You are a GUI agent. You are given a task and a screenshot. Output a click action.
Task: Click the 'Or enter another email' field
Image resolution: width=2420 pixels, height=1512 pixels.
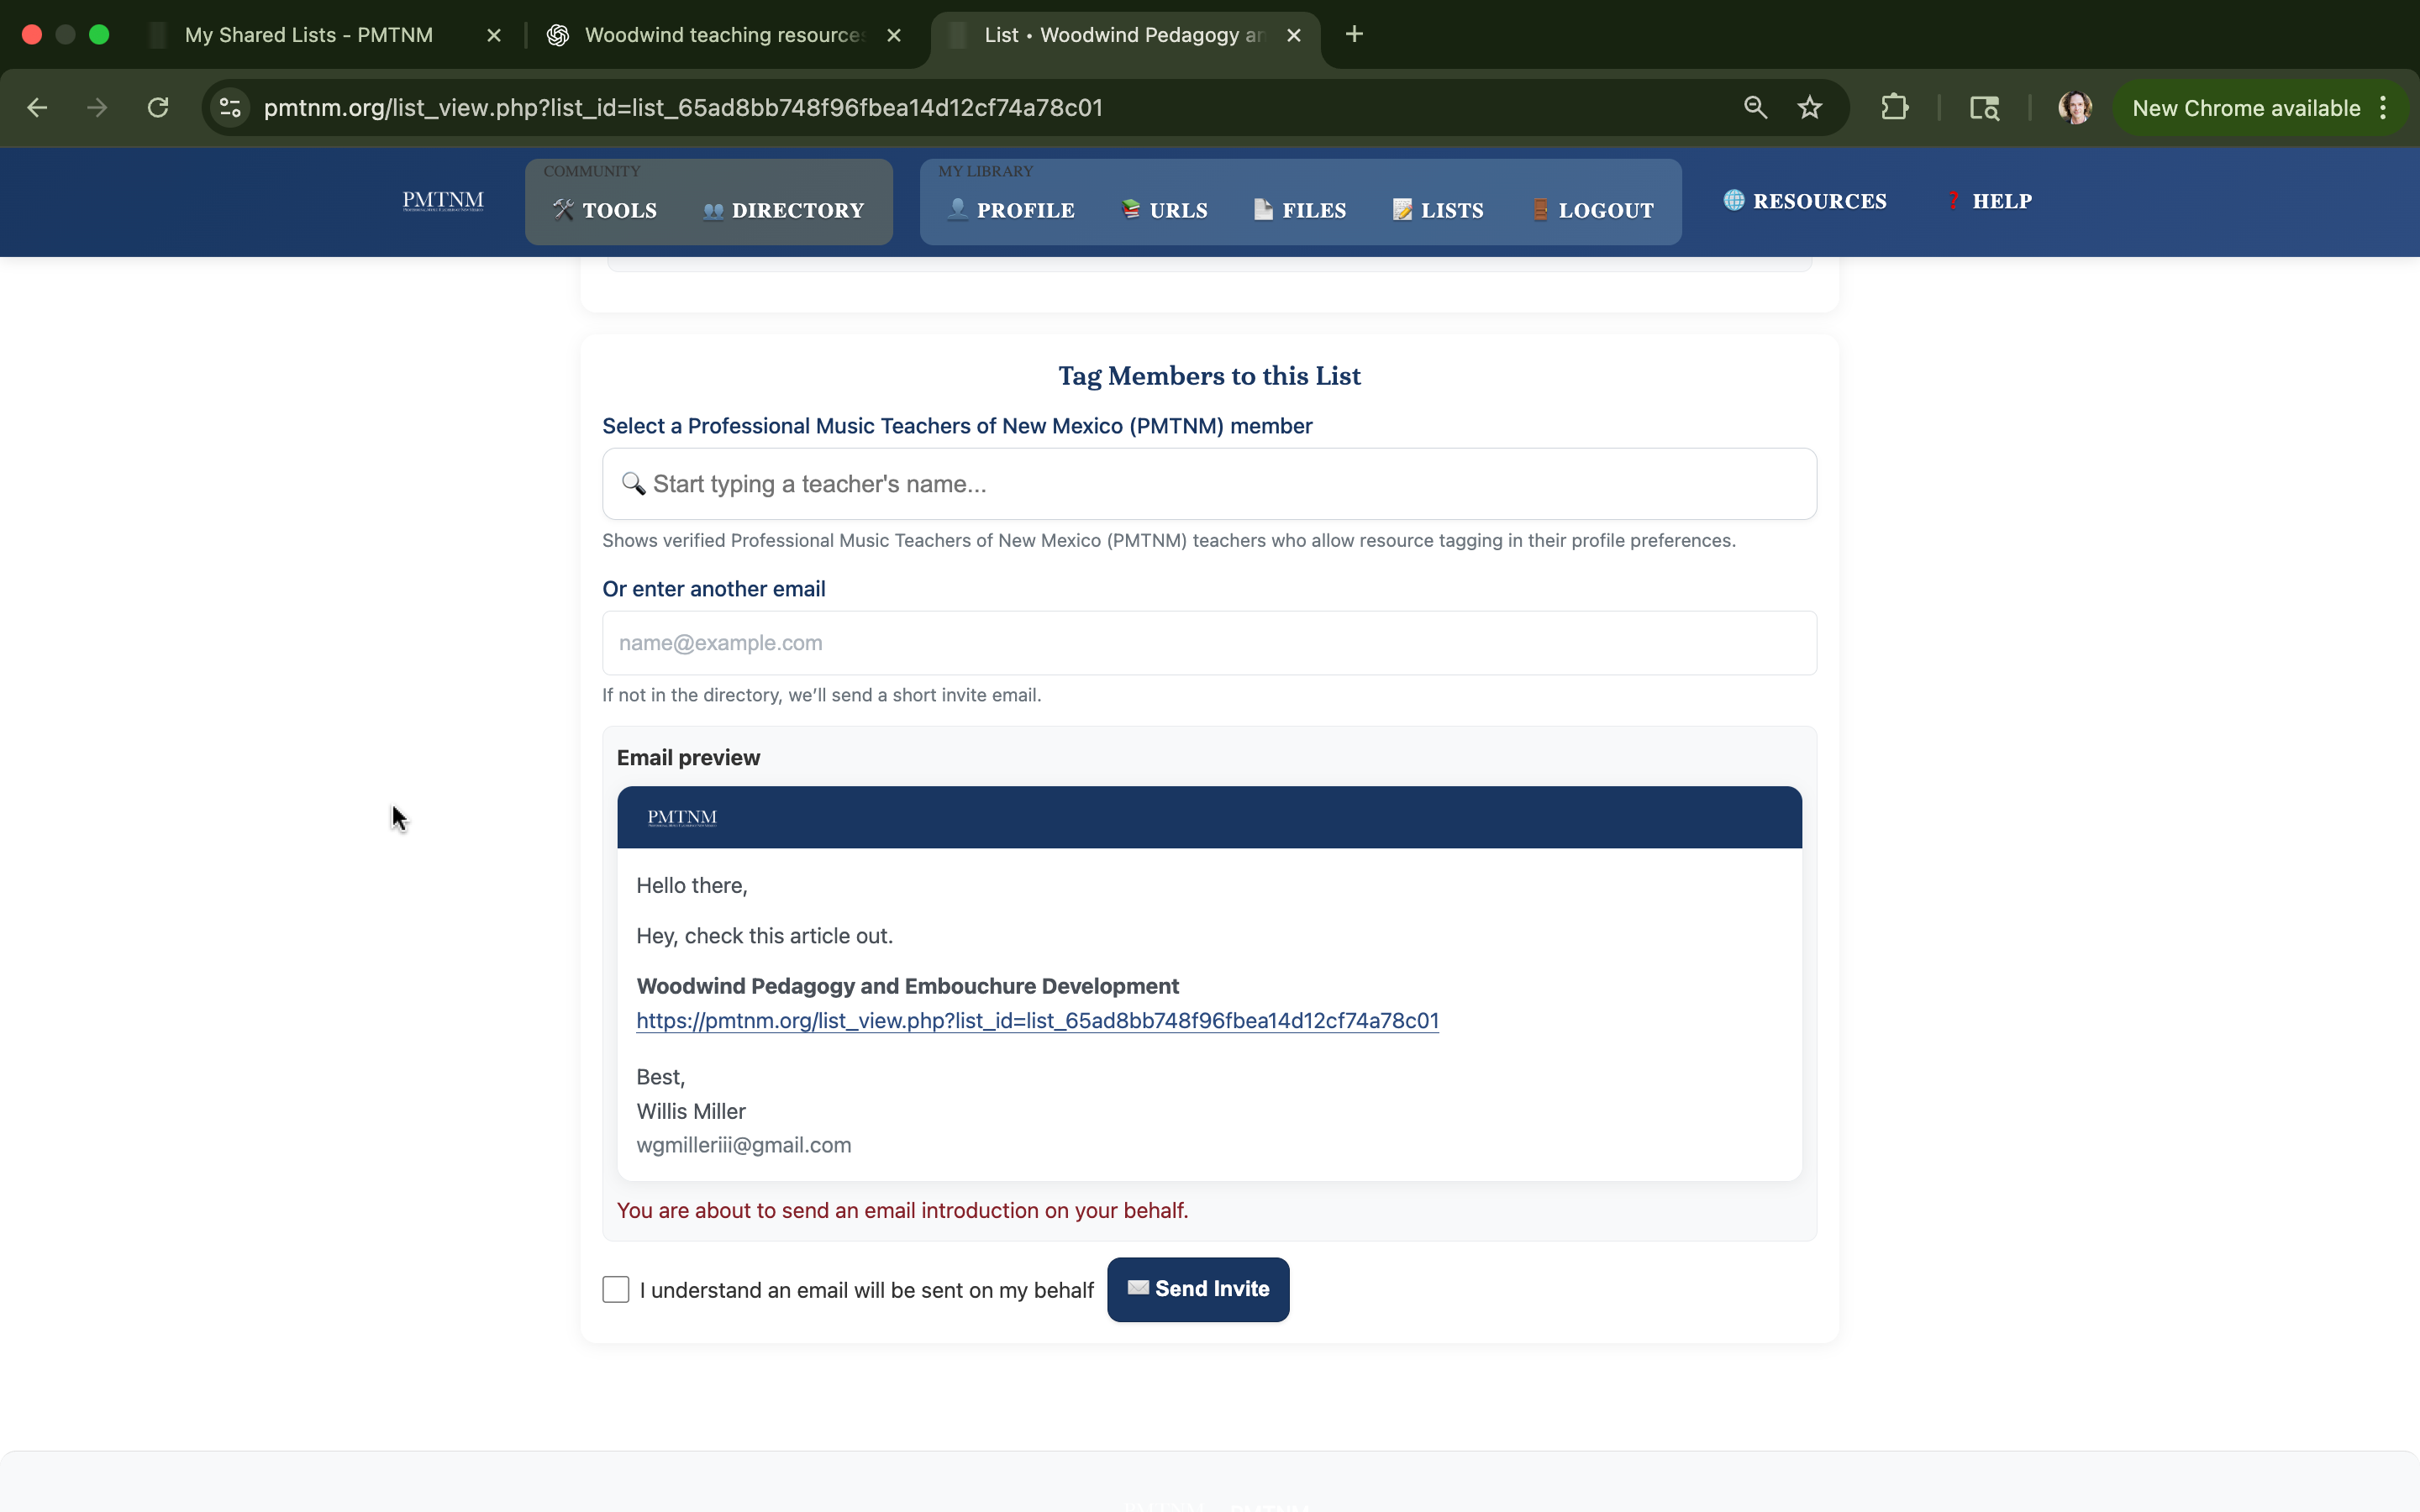(x=1208, y=643)
